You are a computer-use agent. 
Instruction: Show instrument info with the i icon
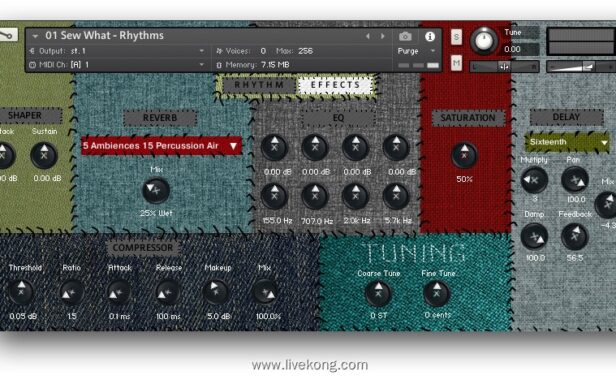click(430, 37)
